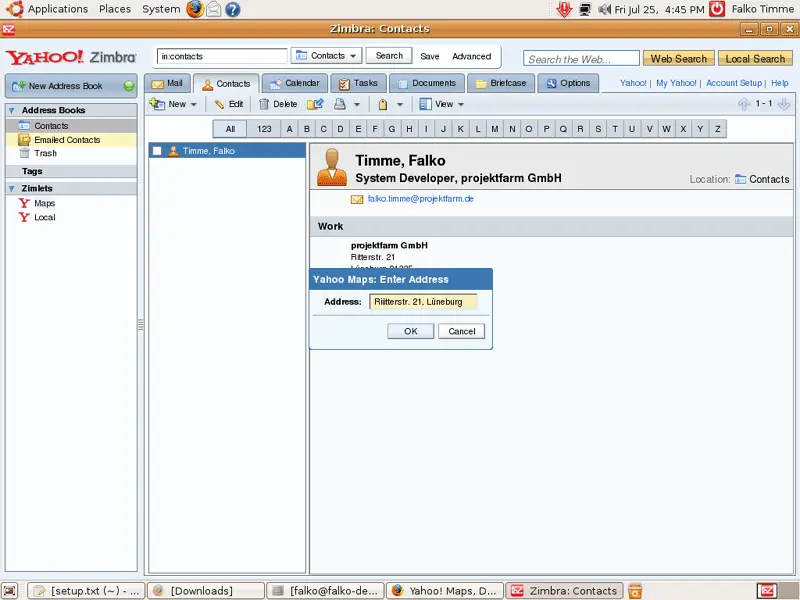Open the print options dropdown arrow
The height and width of the screenshot is (600, 800).
click(357, 104)
